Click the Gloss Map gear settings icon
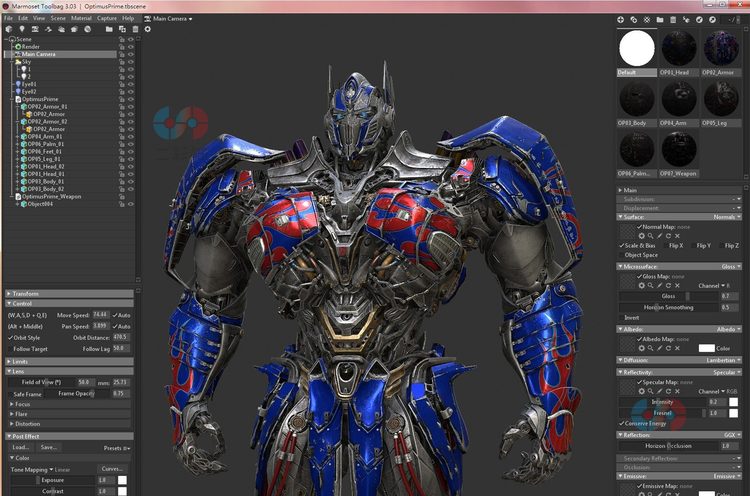The height and width of the screenshot is (496, 750). pyautogui.click(x=641, y=286)
